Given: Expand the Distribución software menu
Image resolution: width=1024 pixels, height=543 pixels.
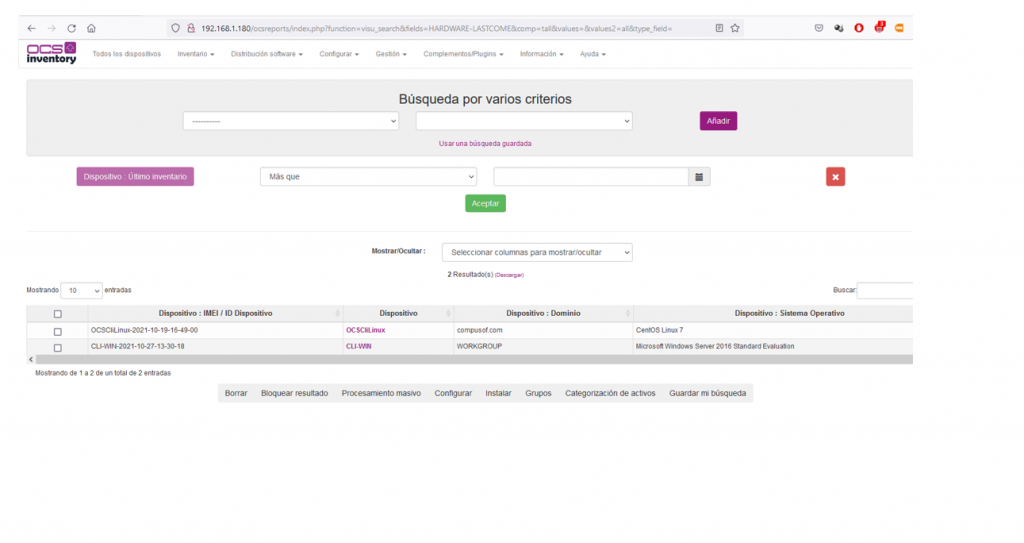Looking at the screenshot, I should tap(266, 54).
